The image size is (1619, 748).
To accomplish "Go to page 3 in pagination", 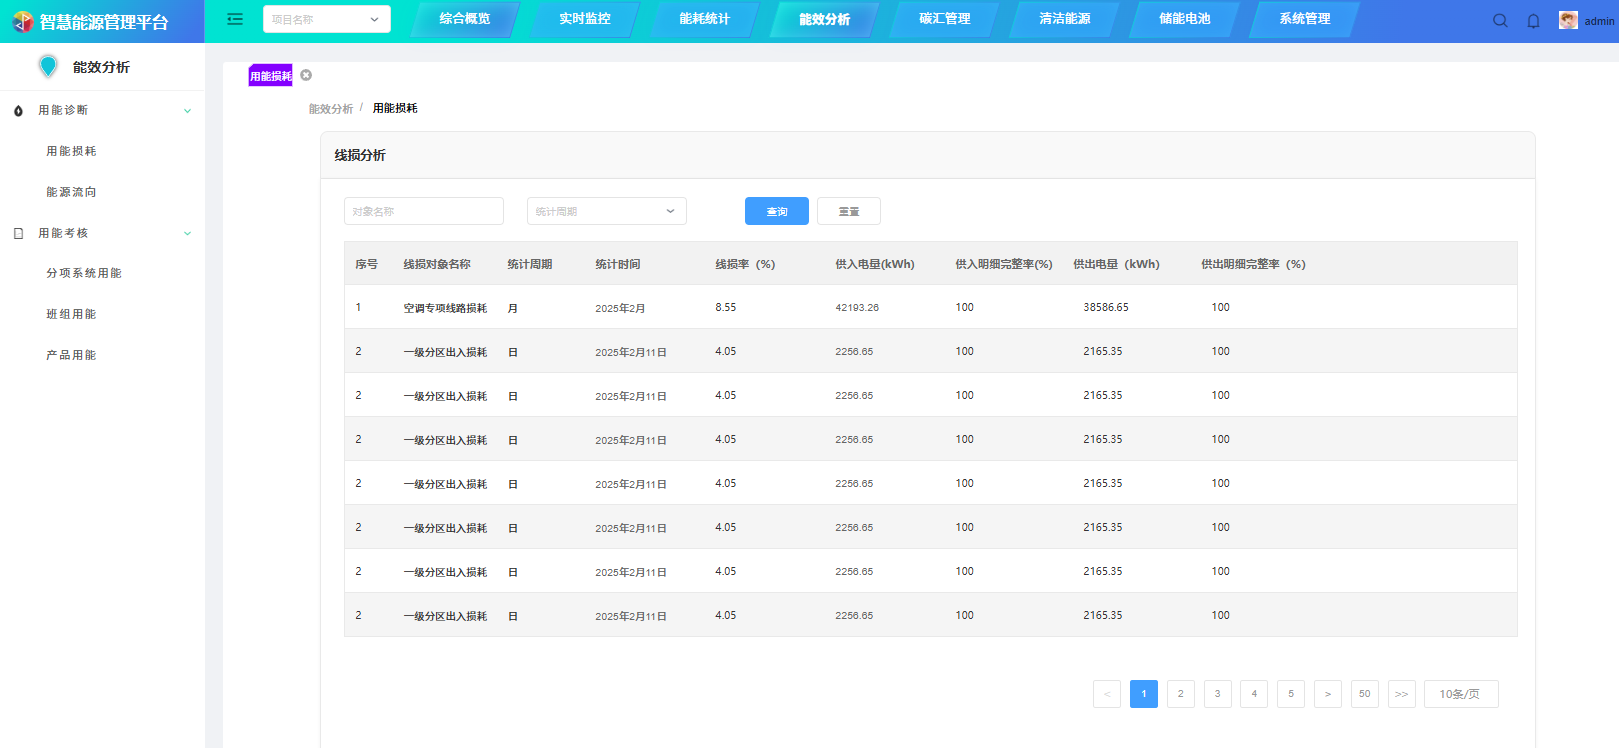I will [1217, 694].
